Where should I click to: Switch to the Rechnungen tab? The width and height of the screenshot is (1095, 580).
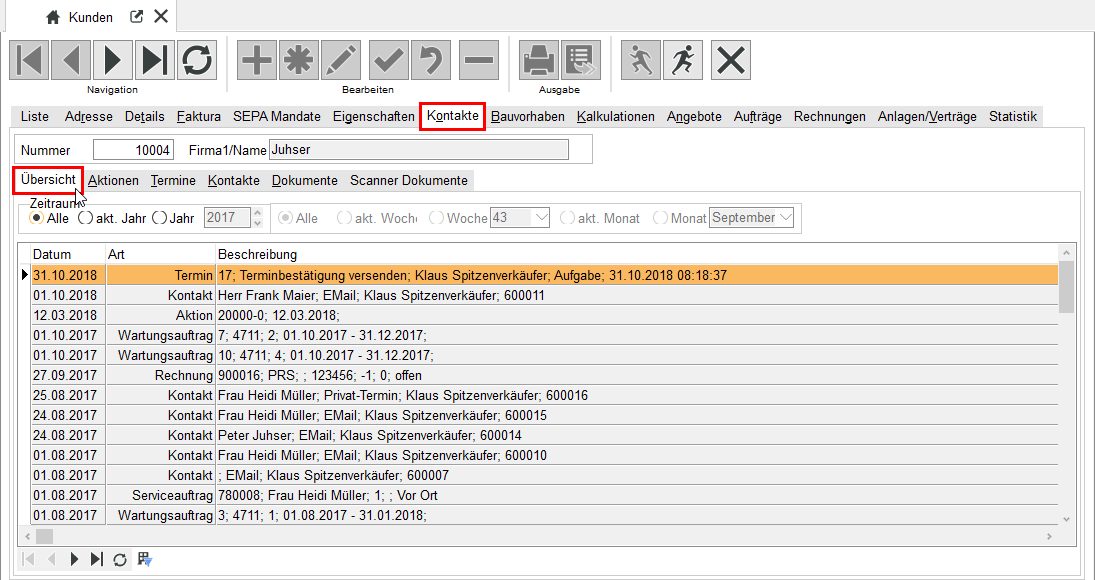point(829,116)
